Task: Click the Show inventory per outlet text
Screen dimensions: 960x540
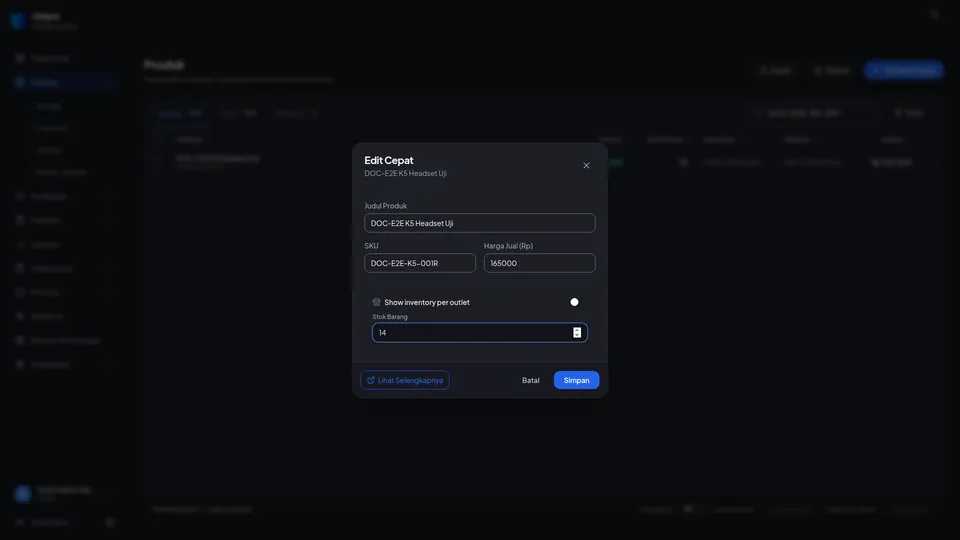Action: [x=427, y=302]
